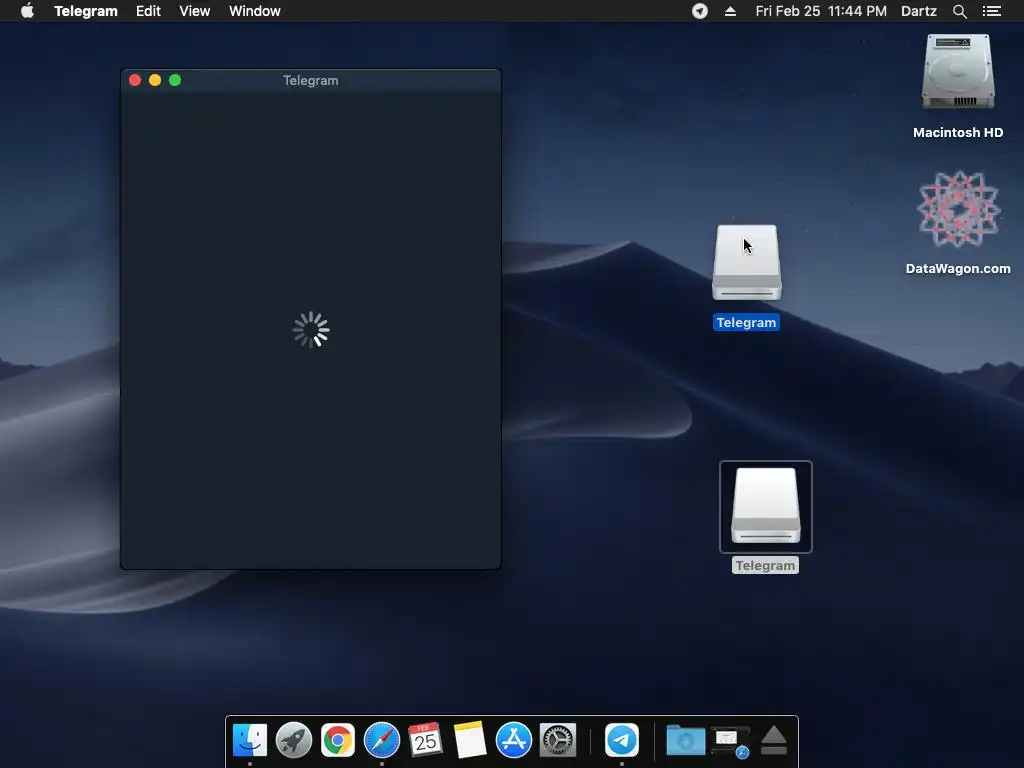Screen dimensions: 1024x768
Task: Open the Telegram application menu
Action: coord(86,11)
